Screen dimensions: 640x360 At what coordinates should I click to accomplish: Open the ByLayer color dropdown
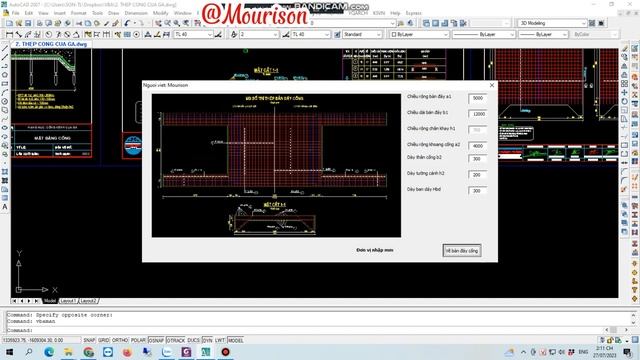(419, 35)
